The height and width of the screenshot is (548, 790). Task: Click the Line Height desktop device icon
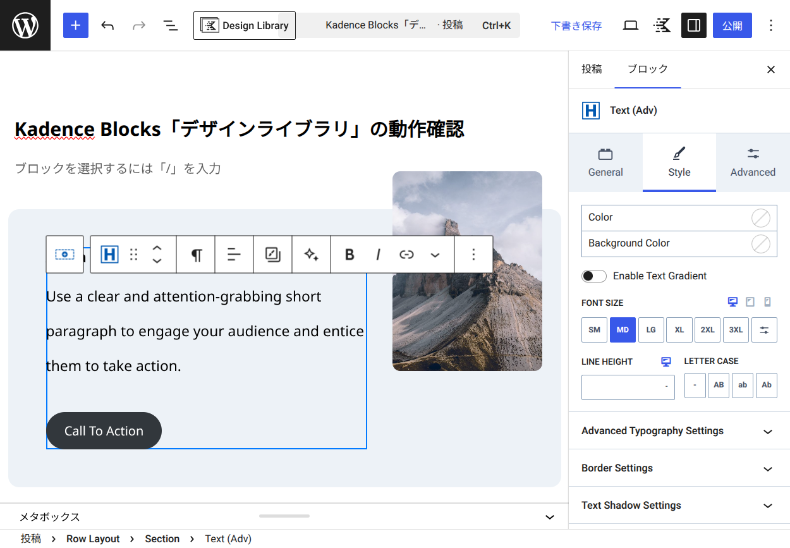[x=666, y=362]
